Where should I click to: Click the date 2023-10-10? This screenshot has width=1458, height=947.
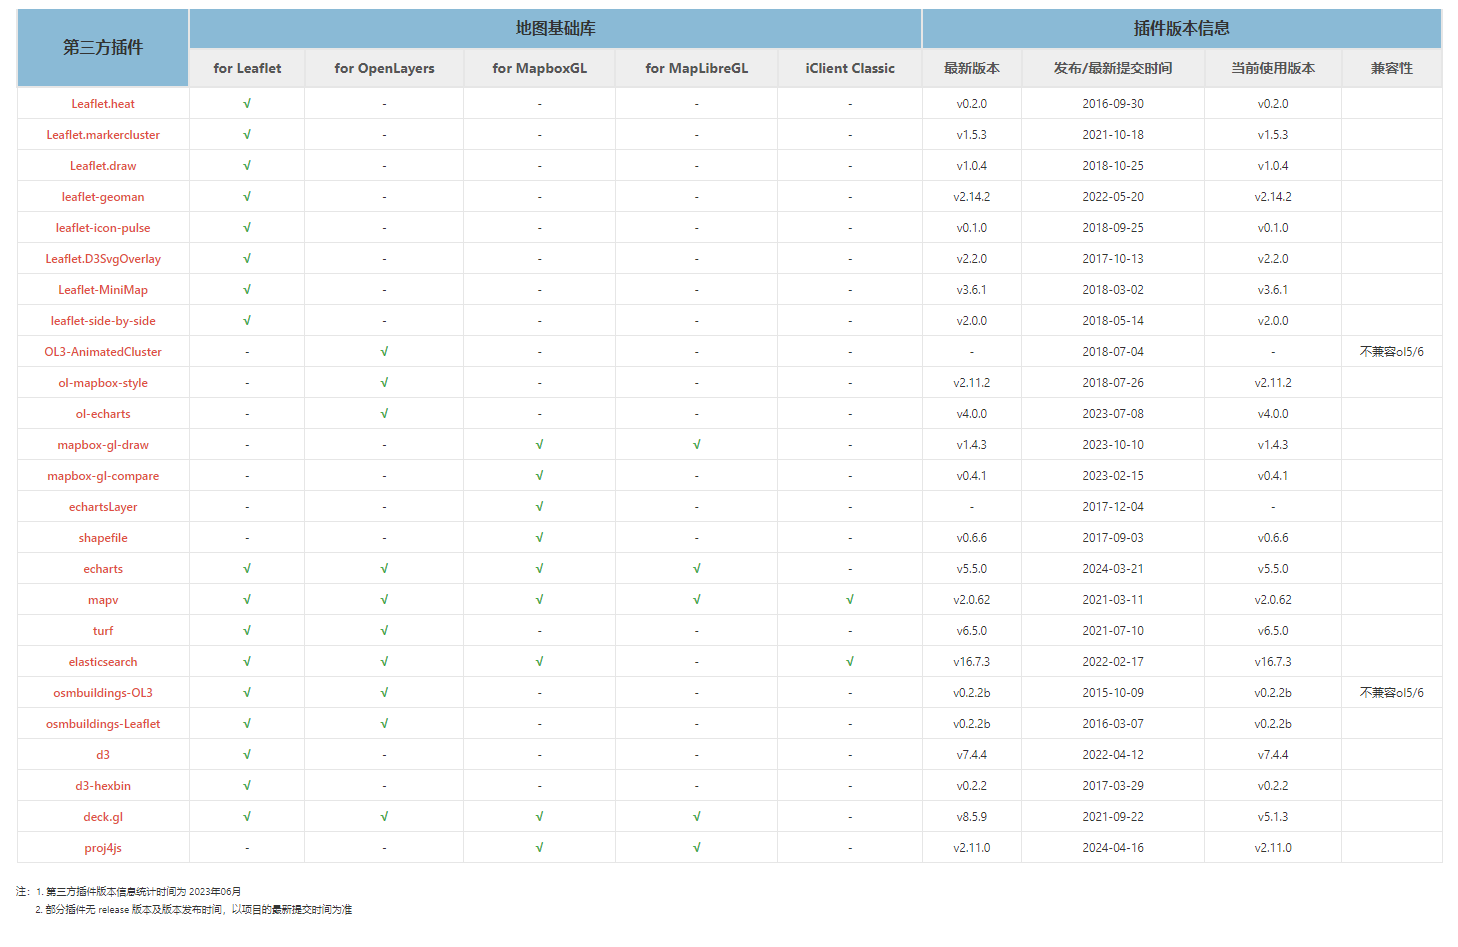1113,445
